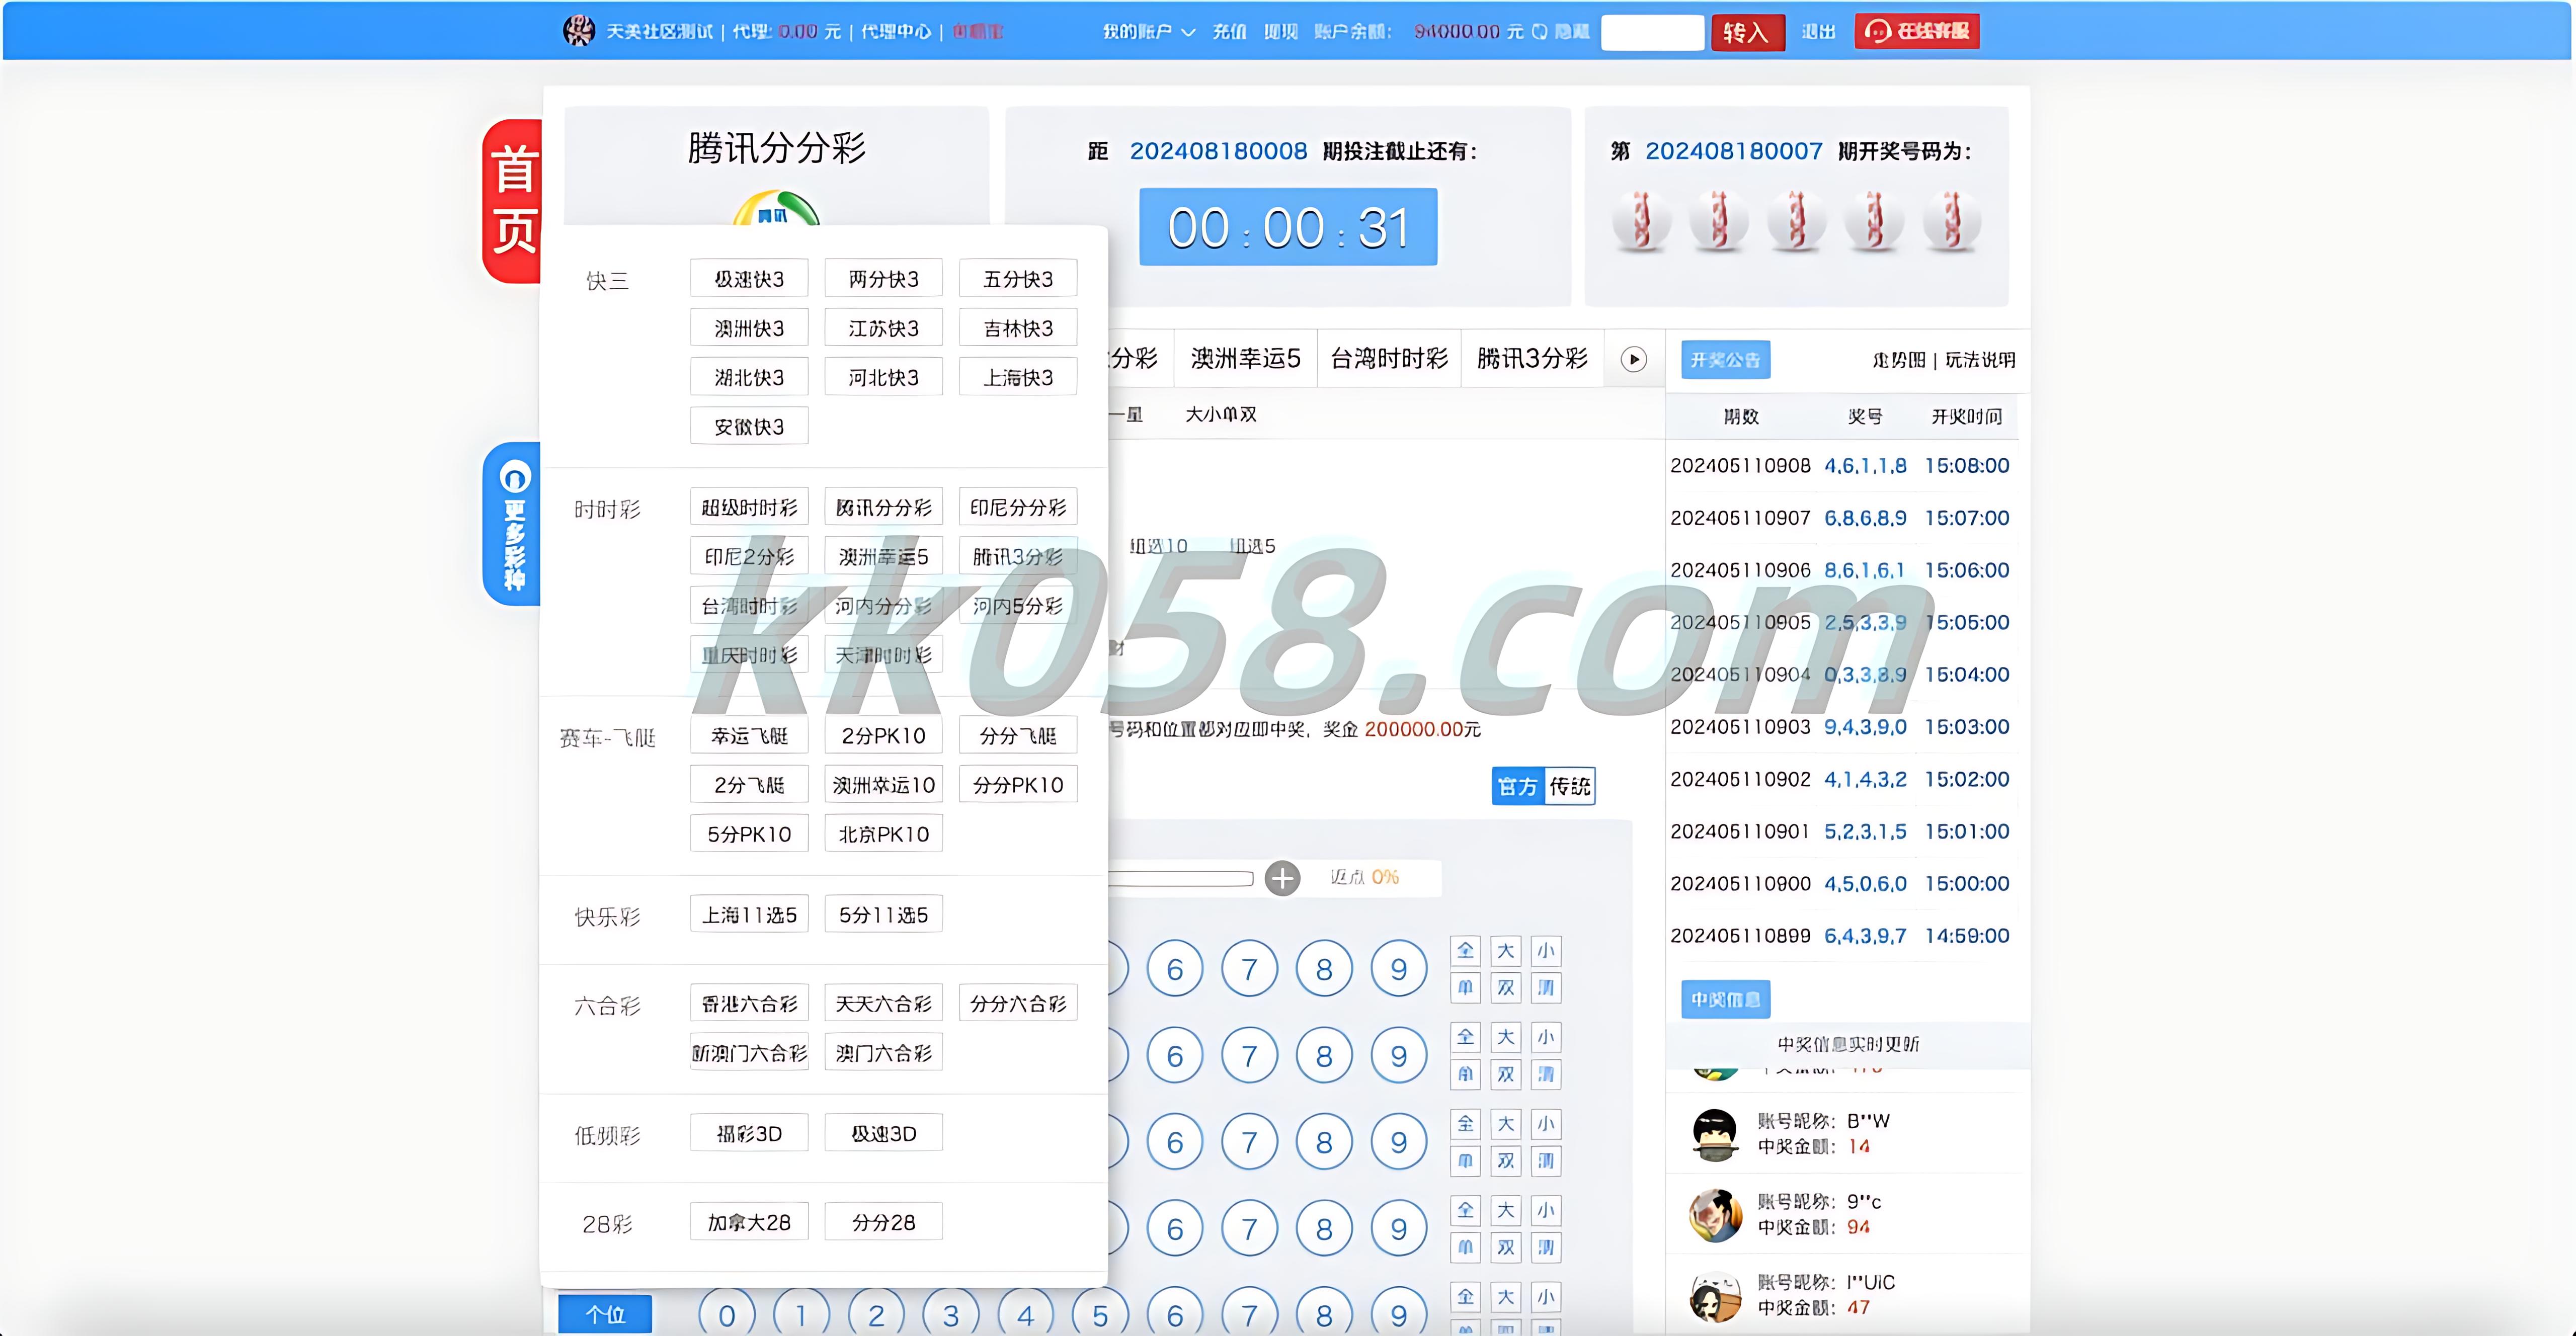Switch to 传统 mode
The image size is (2576, 1336).
1569,786
